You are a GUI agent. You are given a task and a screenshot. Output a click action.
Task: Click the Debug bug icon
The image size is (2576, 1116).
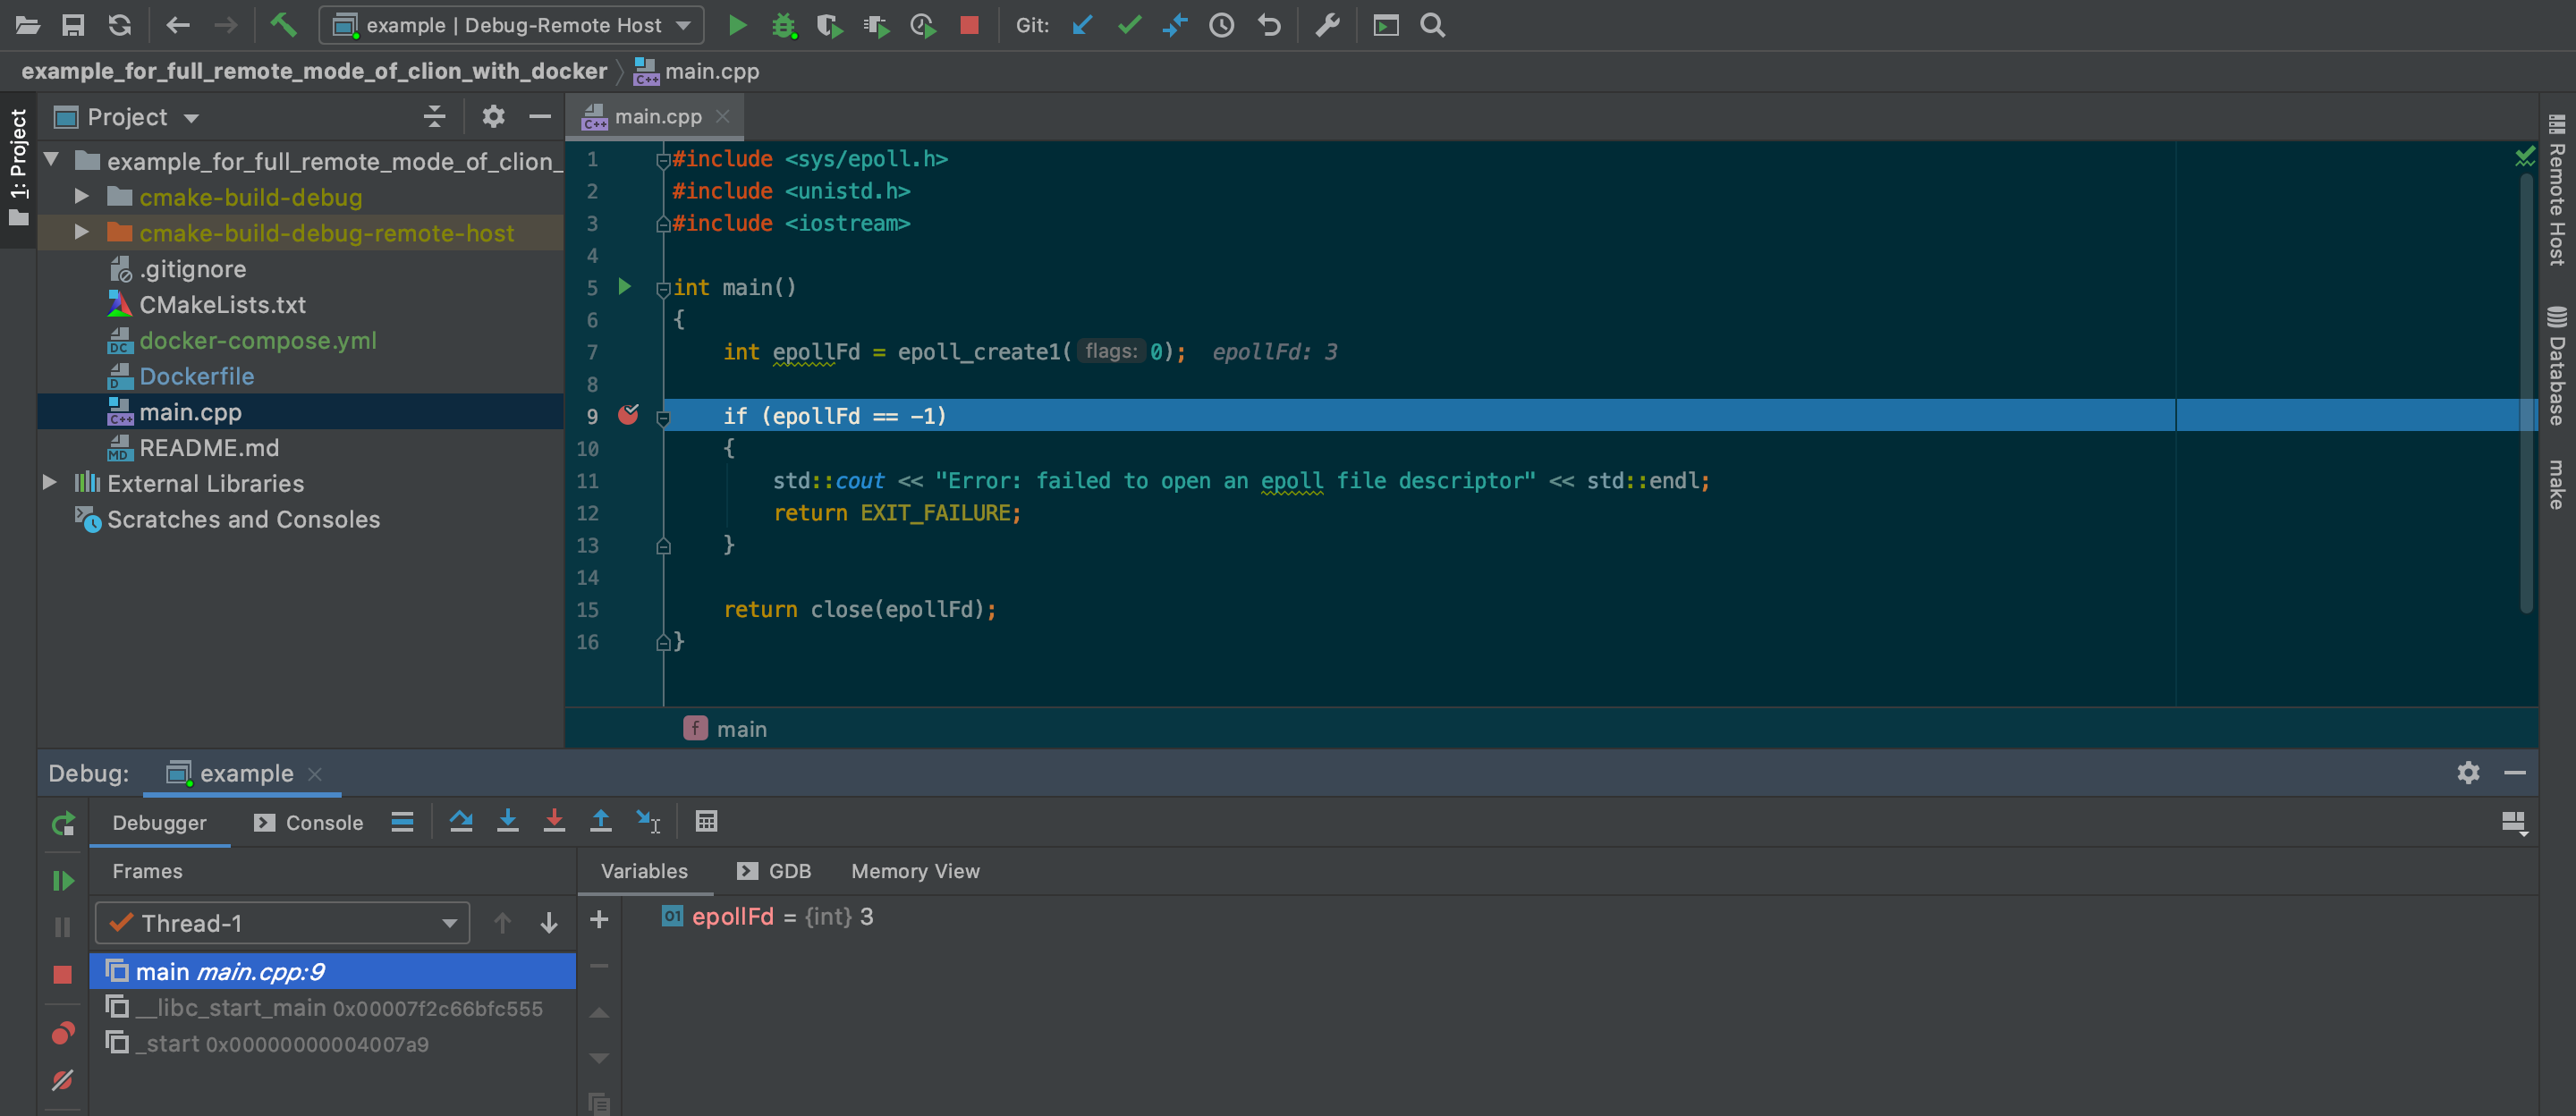tap(783, 25)
